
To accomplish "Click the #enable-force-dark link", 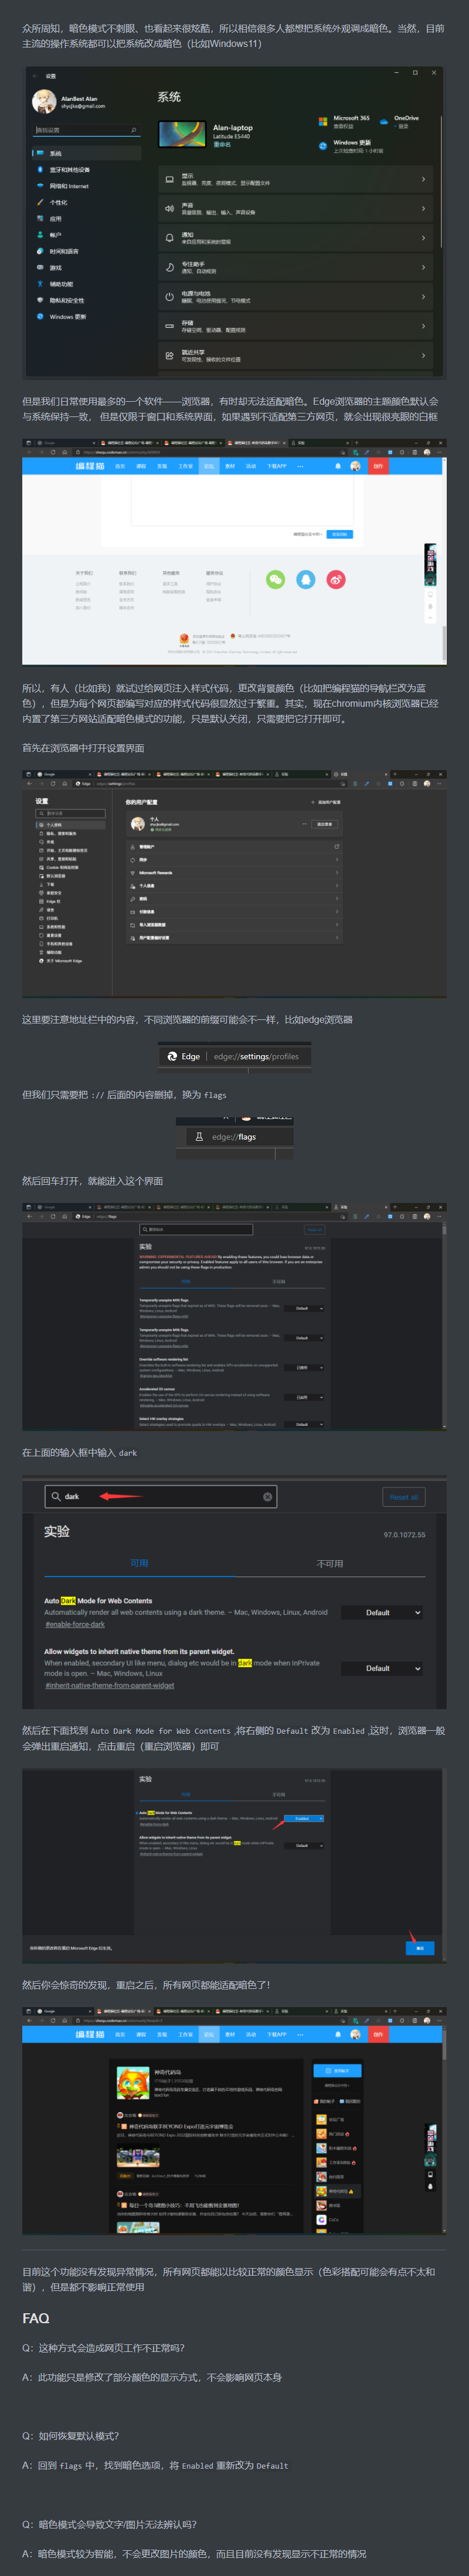I will click(75, 1625).
